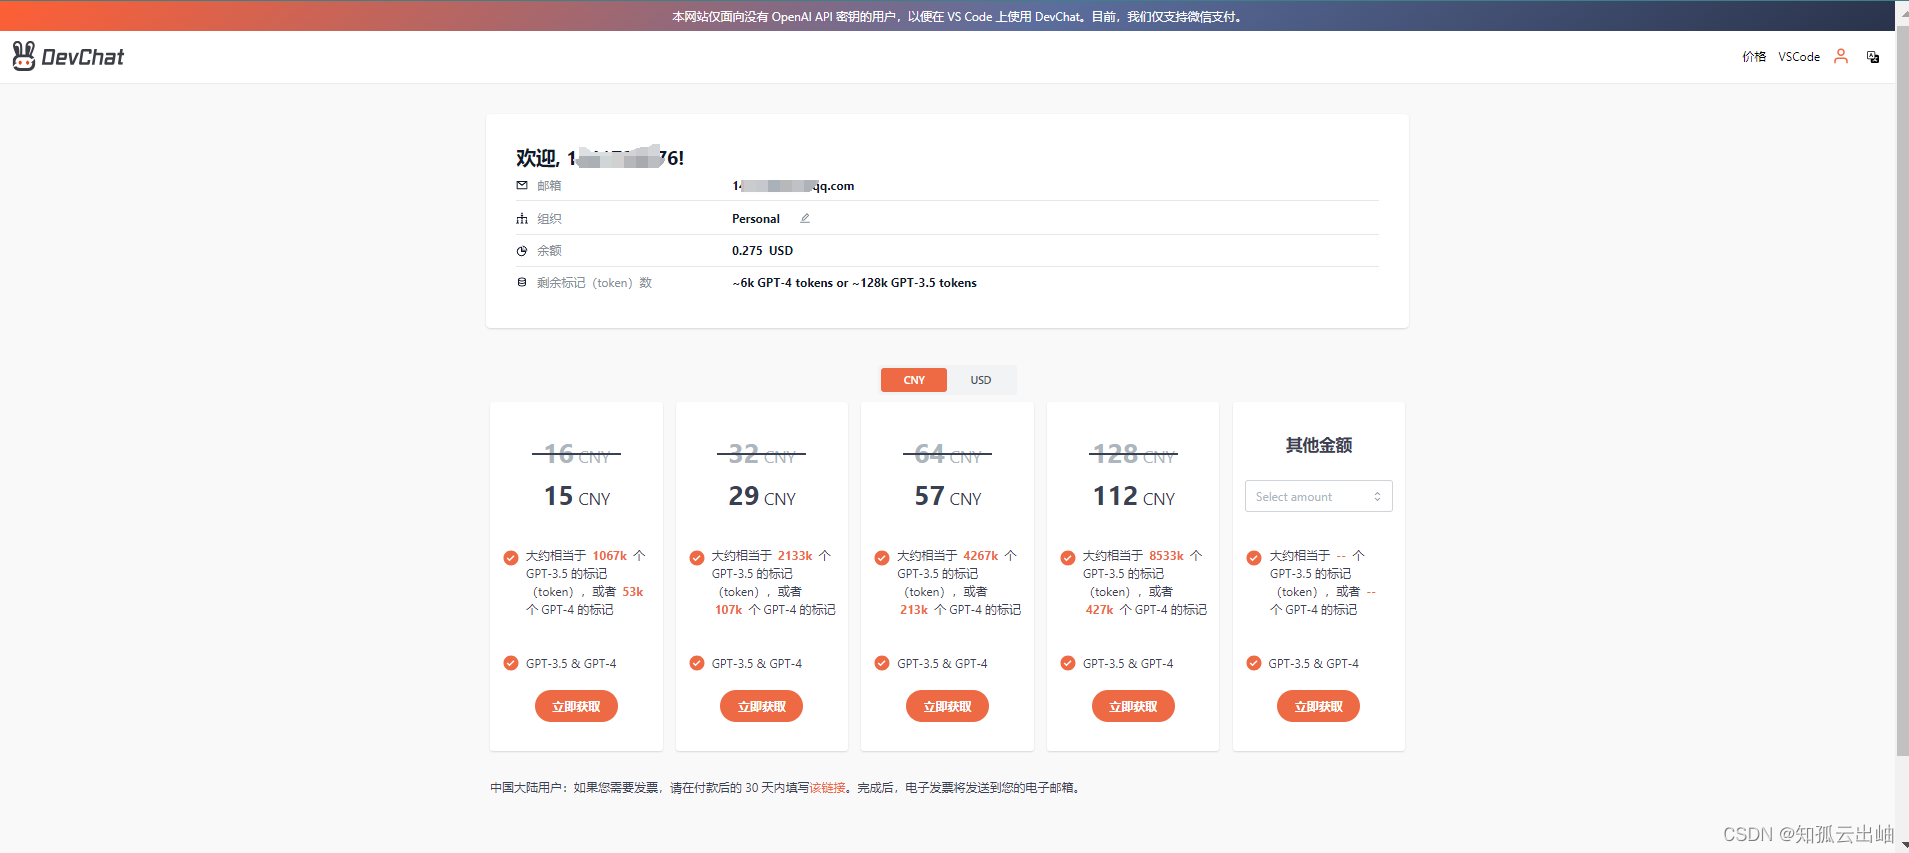The height and width of the screenshot is (853, 1909).
Task: Click the 1067k token check icon
Action: point(511,557)
